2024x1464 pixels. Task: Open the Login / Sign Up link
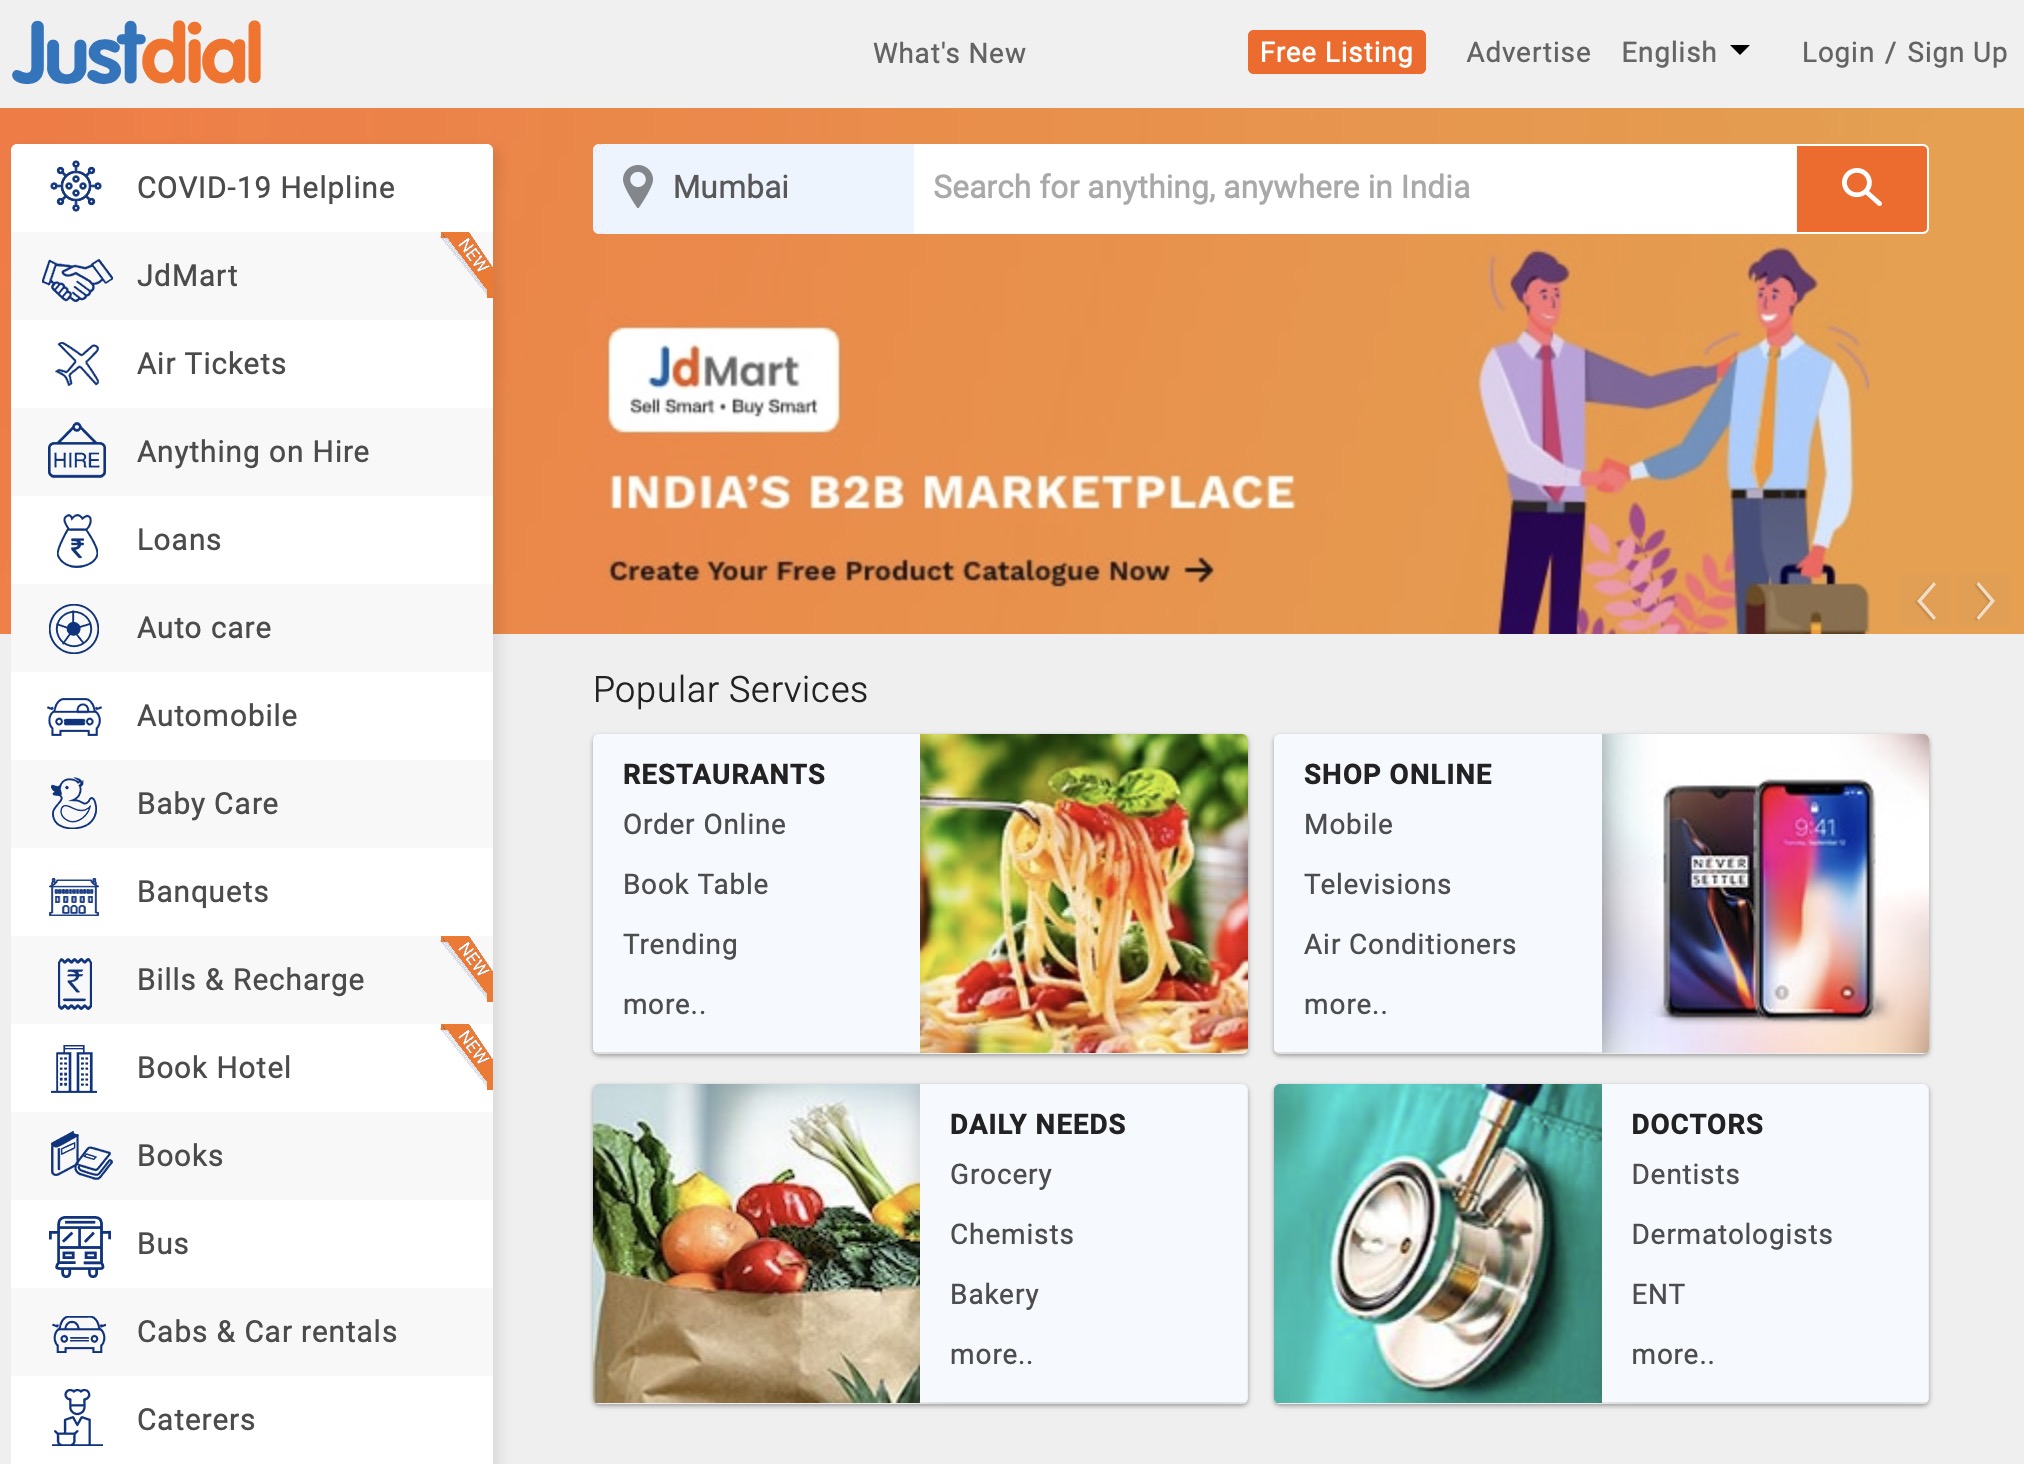(1904, 52)
